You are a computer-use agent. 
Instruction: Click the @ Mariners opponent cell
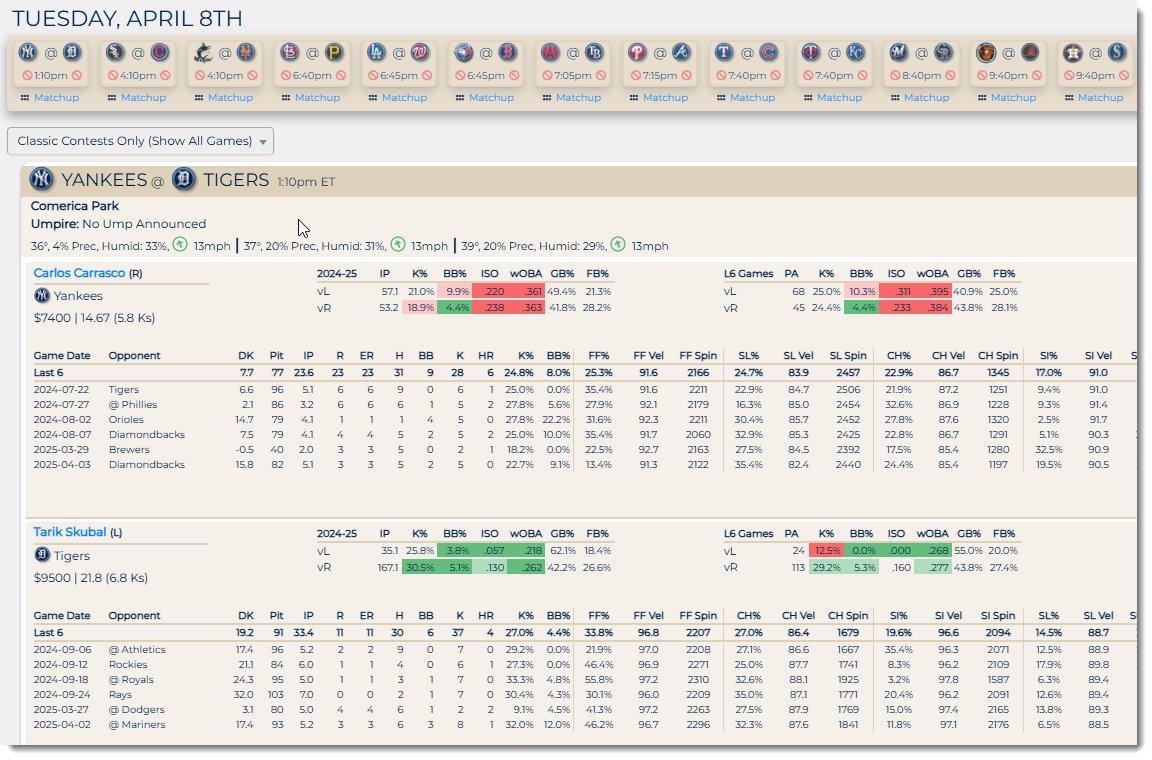[x=137, y=725]
